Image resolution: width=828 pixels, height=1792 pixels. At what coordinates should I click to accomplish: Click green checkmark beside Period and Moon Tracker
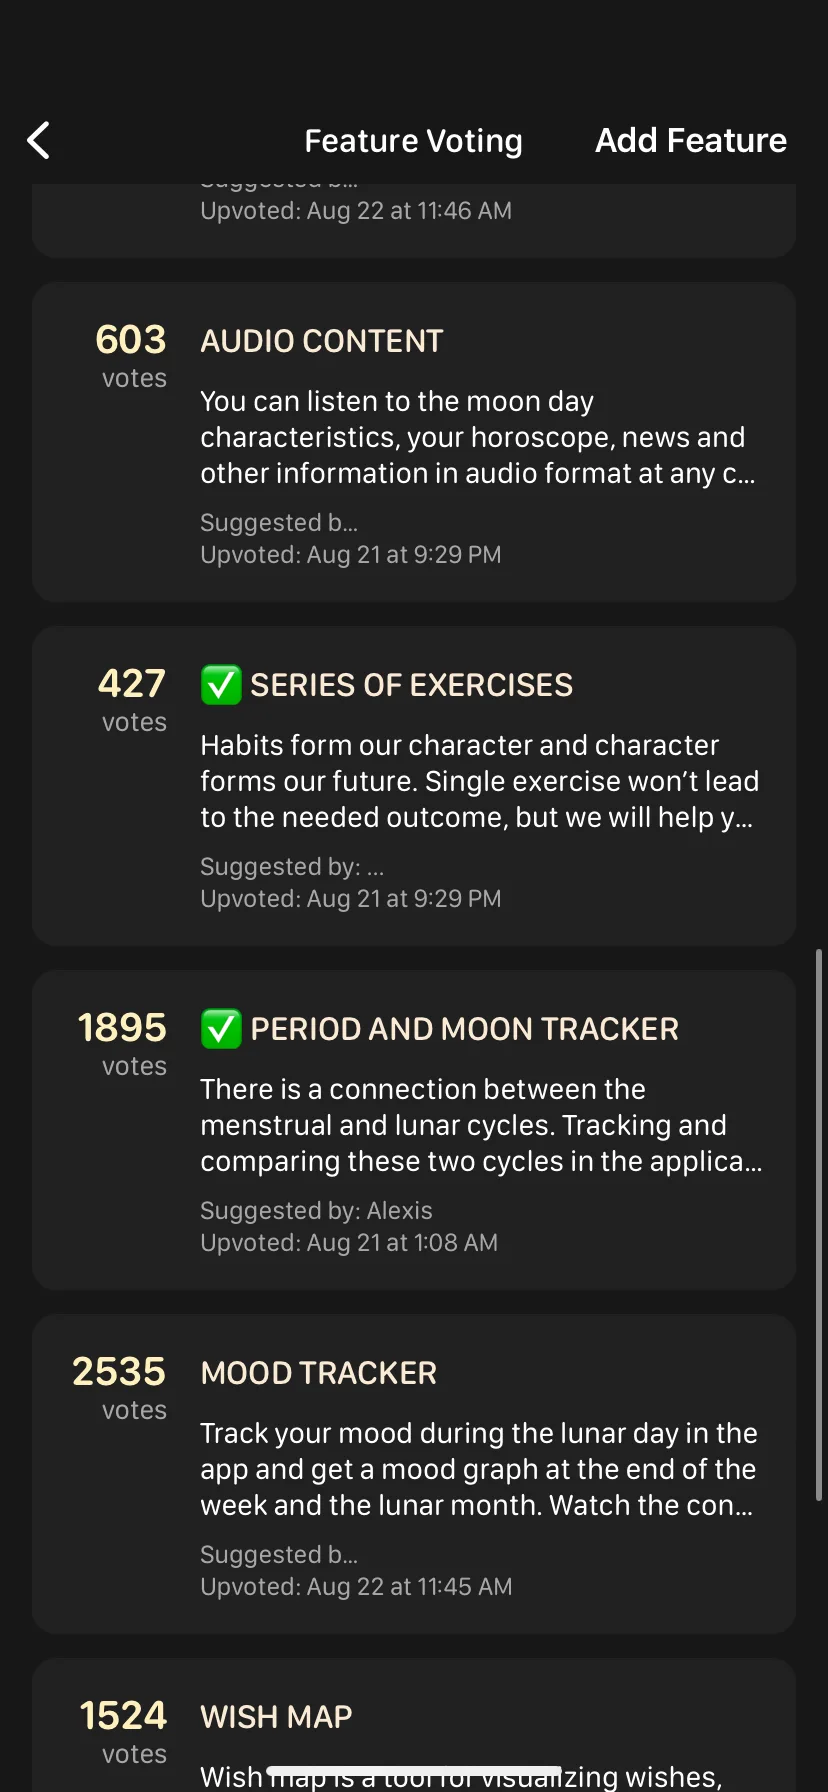tap(221, 1029)
